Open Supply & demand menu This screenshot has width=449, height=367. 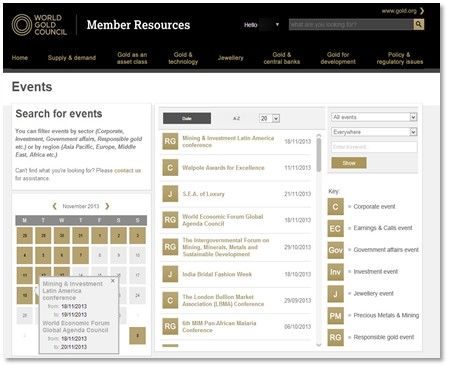coord(72,58)
